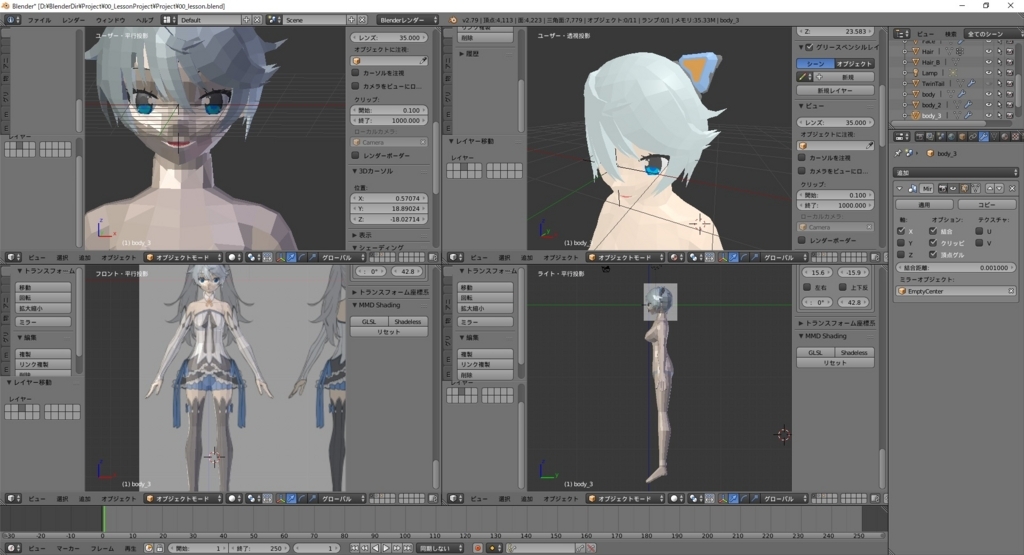Open the Outliner editor type icon
The height and width of the screenshot is (555, 1024).
(x=902, y=34)
